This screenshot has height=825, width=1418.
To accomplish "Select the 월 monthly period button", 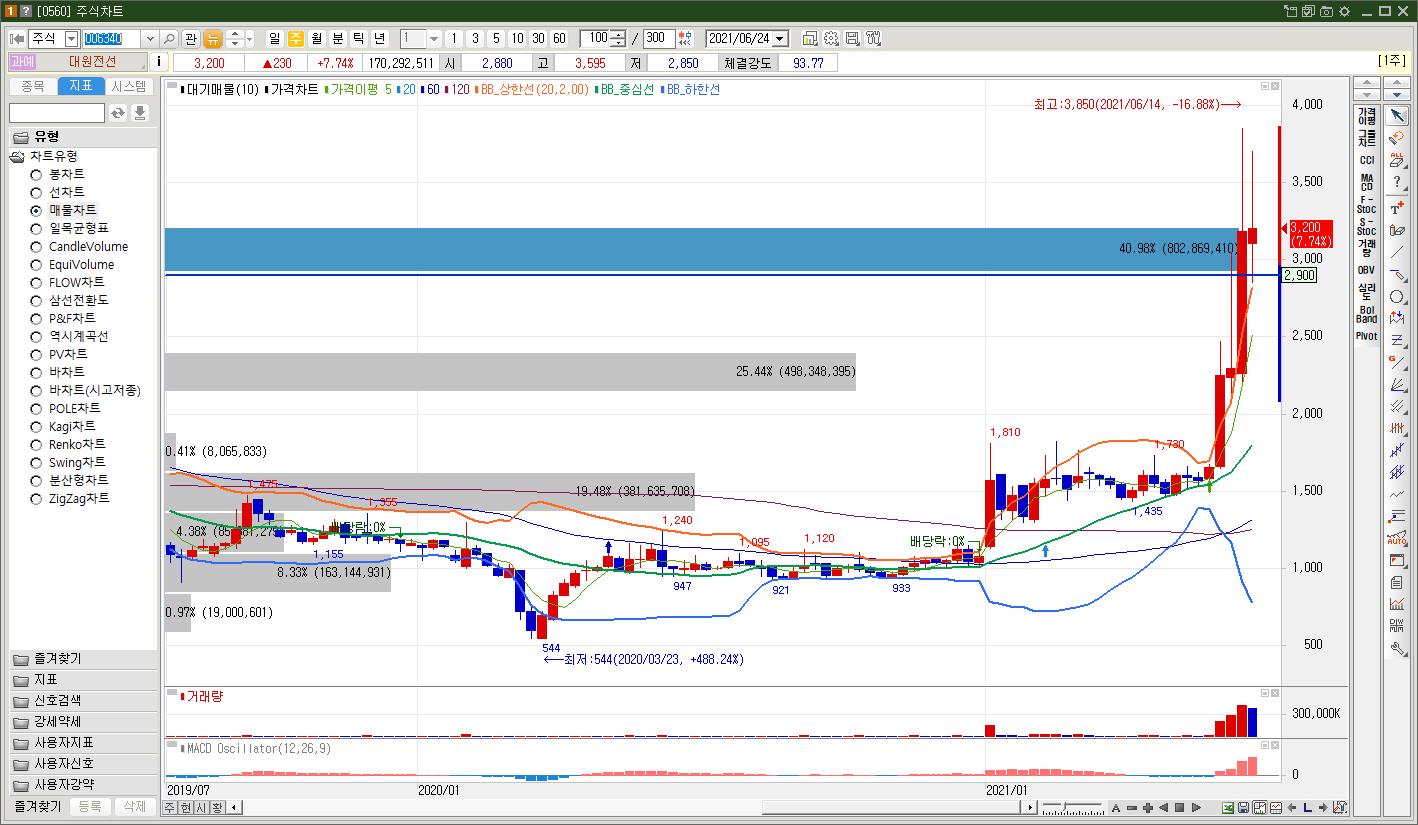I will (317, 39).
